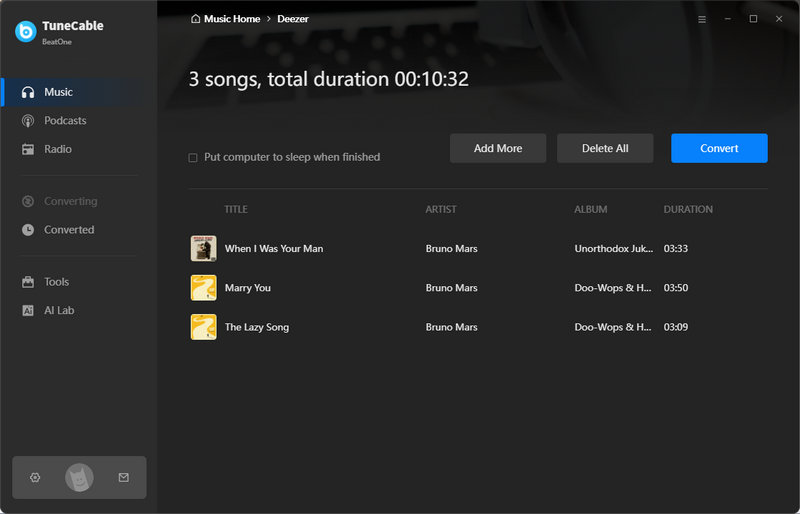The height and width of the screenshot is (514, 800).
Task: Click the Converting status icon
Action: [x=28, y=201]
